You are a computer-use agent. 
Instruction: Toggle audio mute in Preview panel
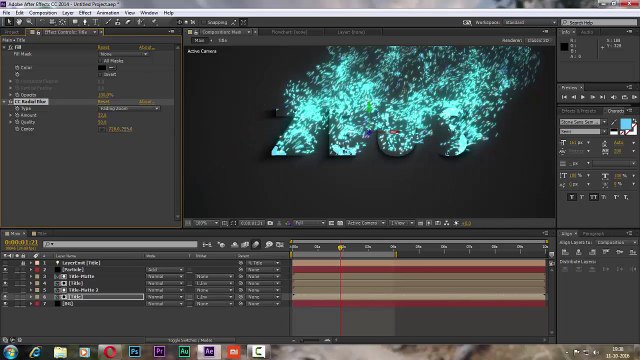613,97
